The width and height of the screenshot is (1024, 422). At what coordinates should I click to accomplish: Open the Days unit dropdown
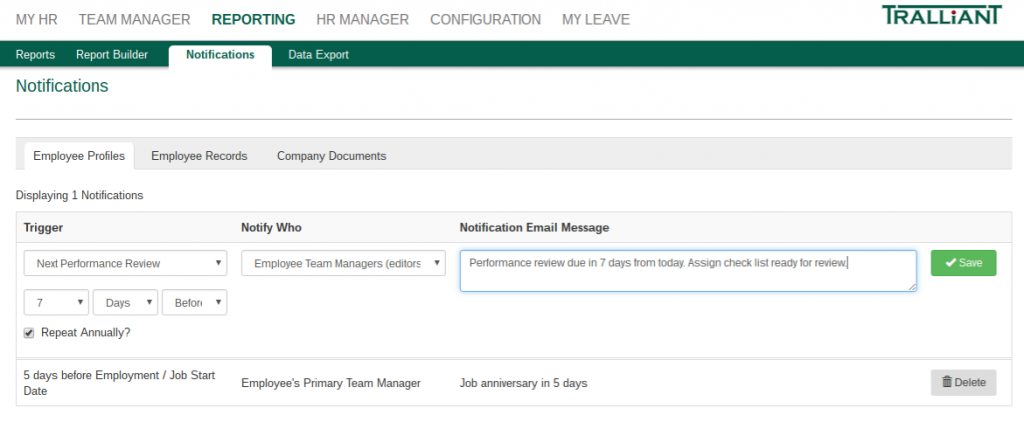[125, 302]
